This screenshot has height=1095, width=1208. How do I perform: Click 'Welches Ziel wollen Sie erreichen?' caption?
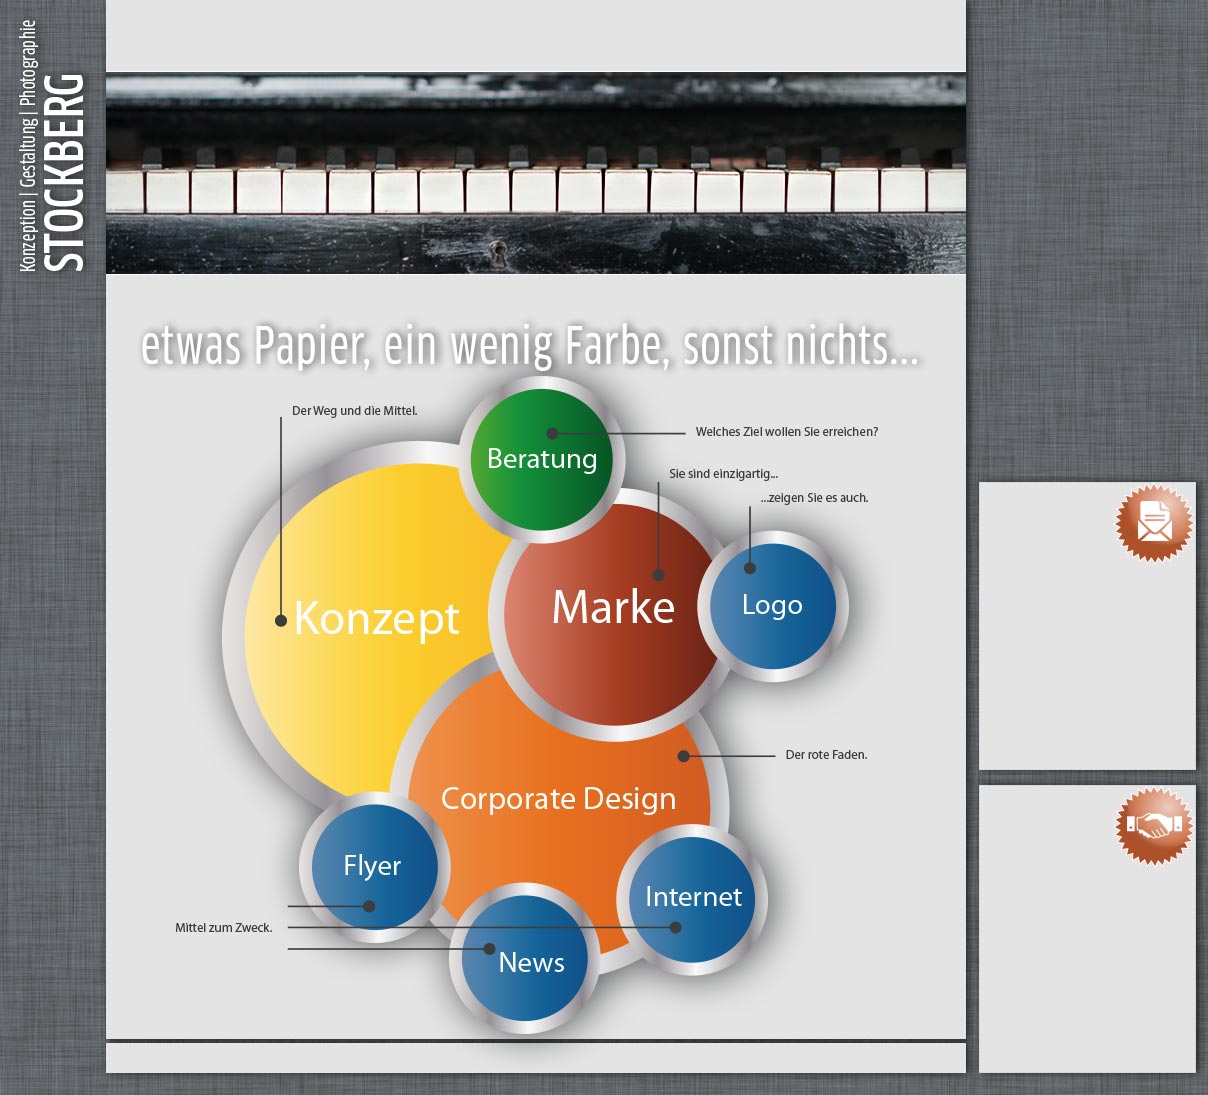[786, 432]
